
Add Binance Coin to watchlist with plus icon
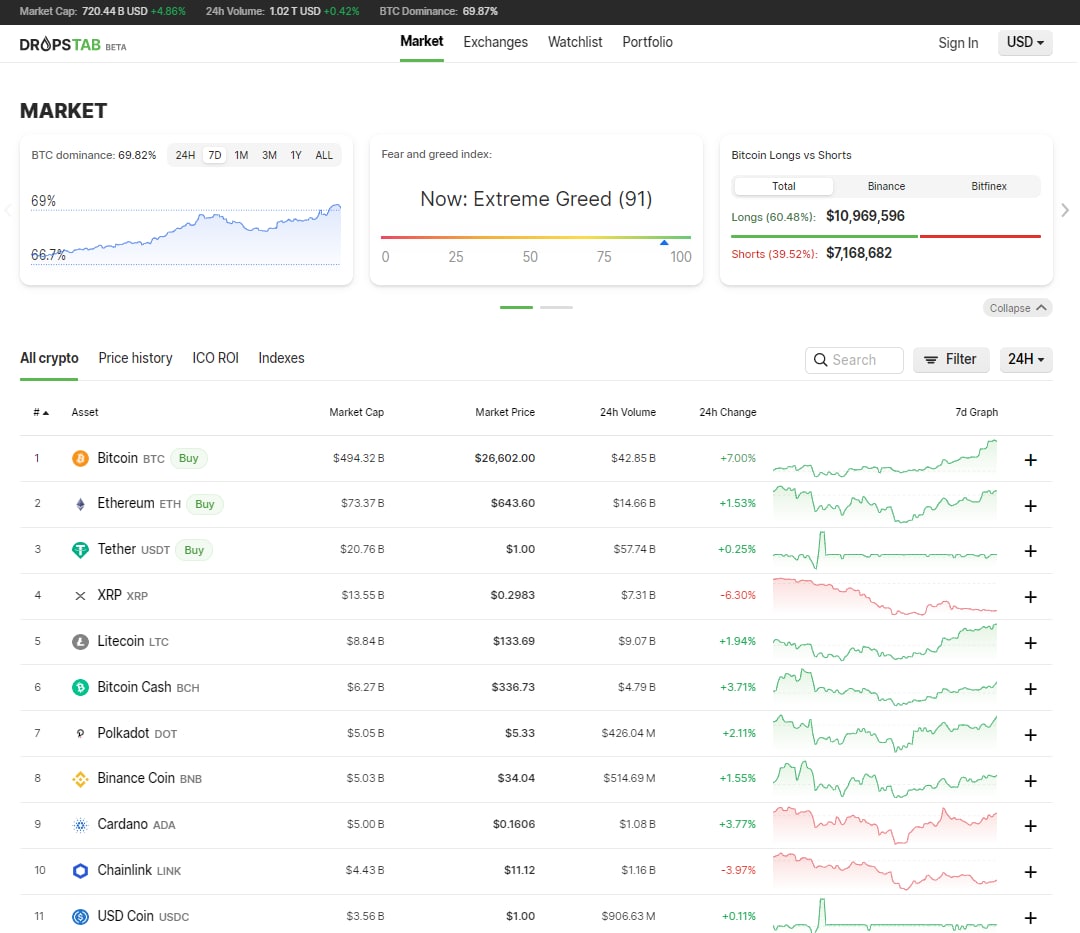pyautogui.click(x=1030, y=781)
